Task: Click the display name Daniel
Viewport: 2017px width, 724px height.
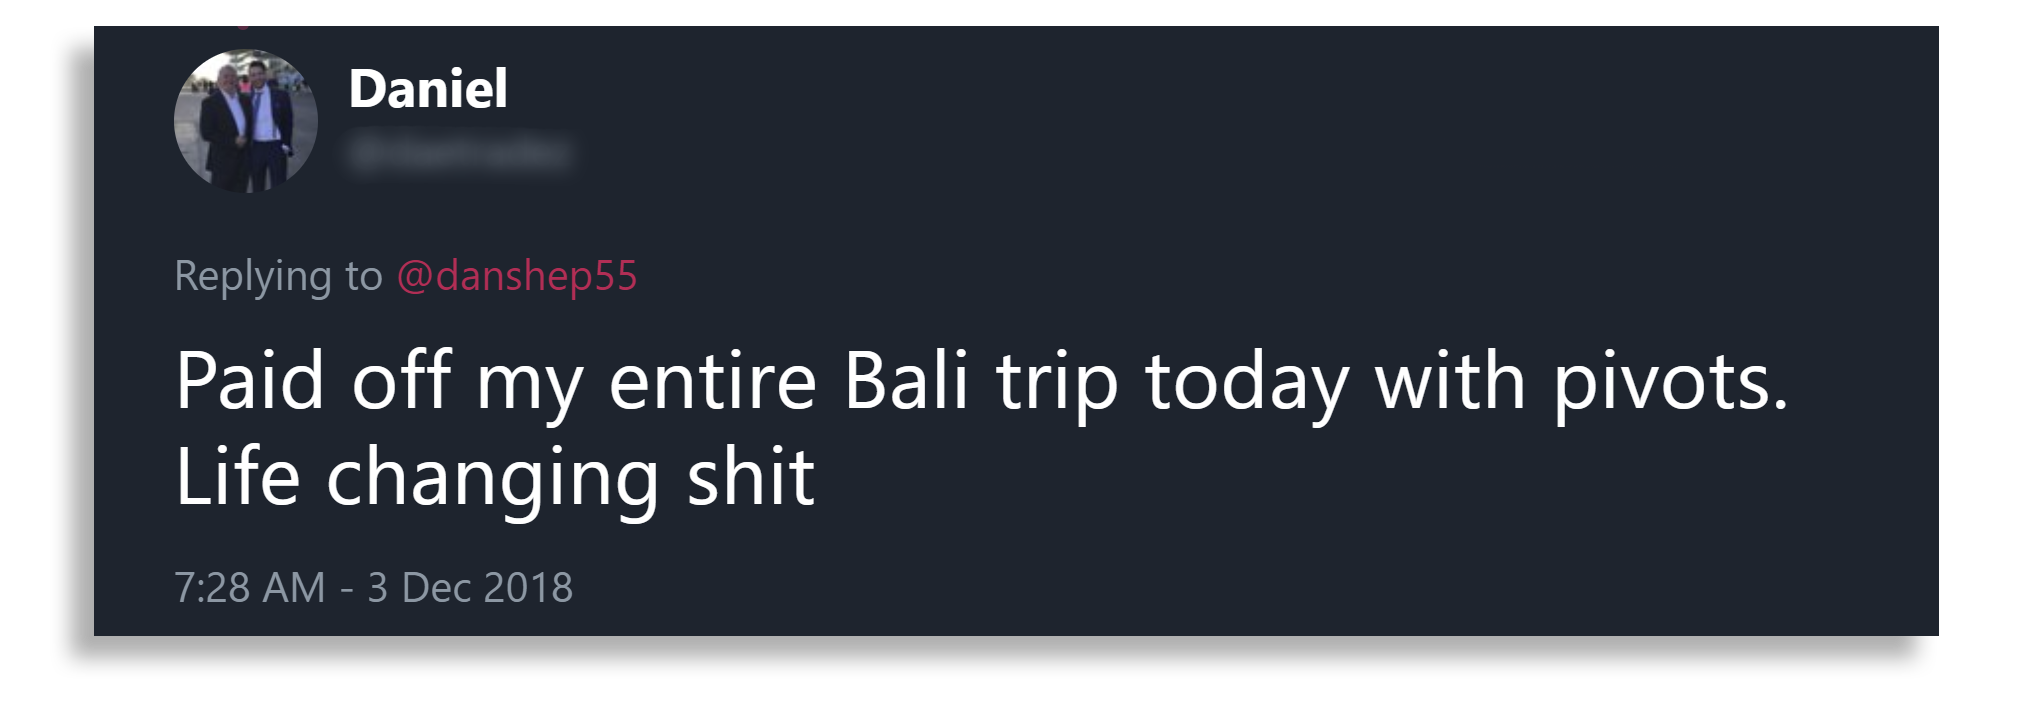Action: tap(428, 89)
